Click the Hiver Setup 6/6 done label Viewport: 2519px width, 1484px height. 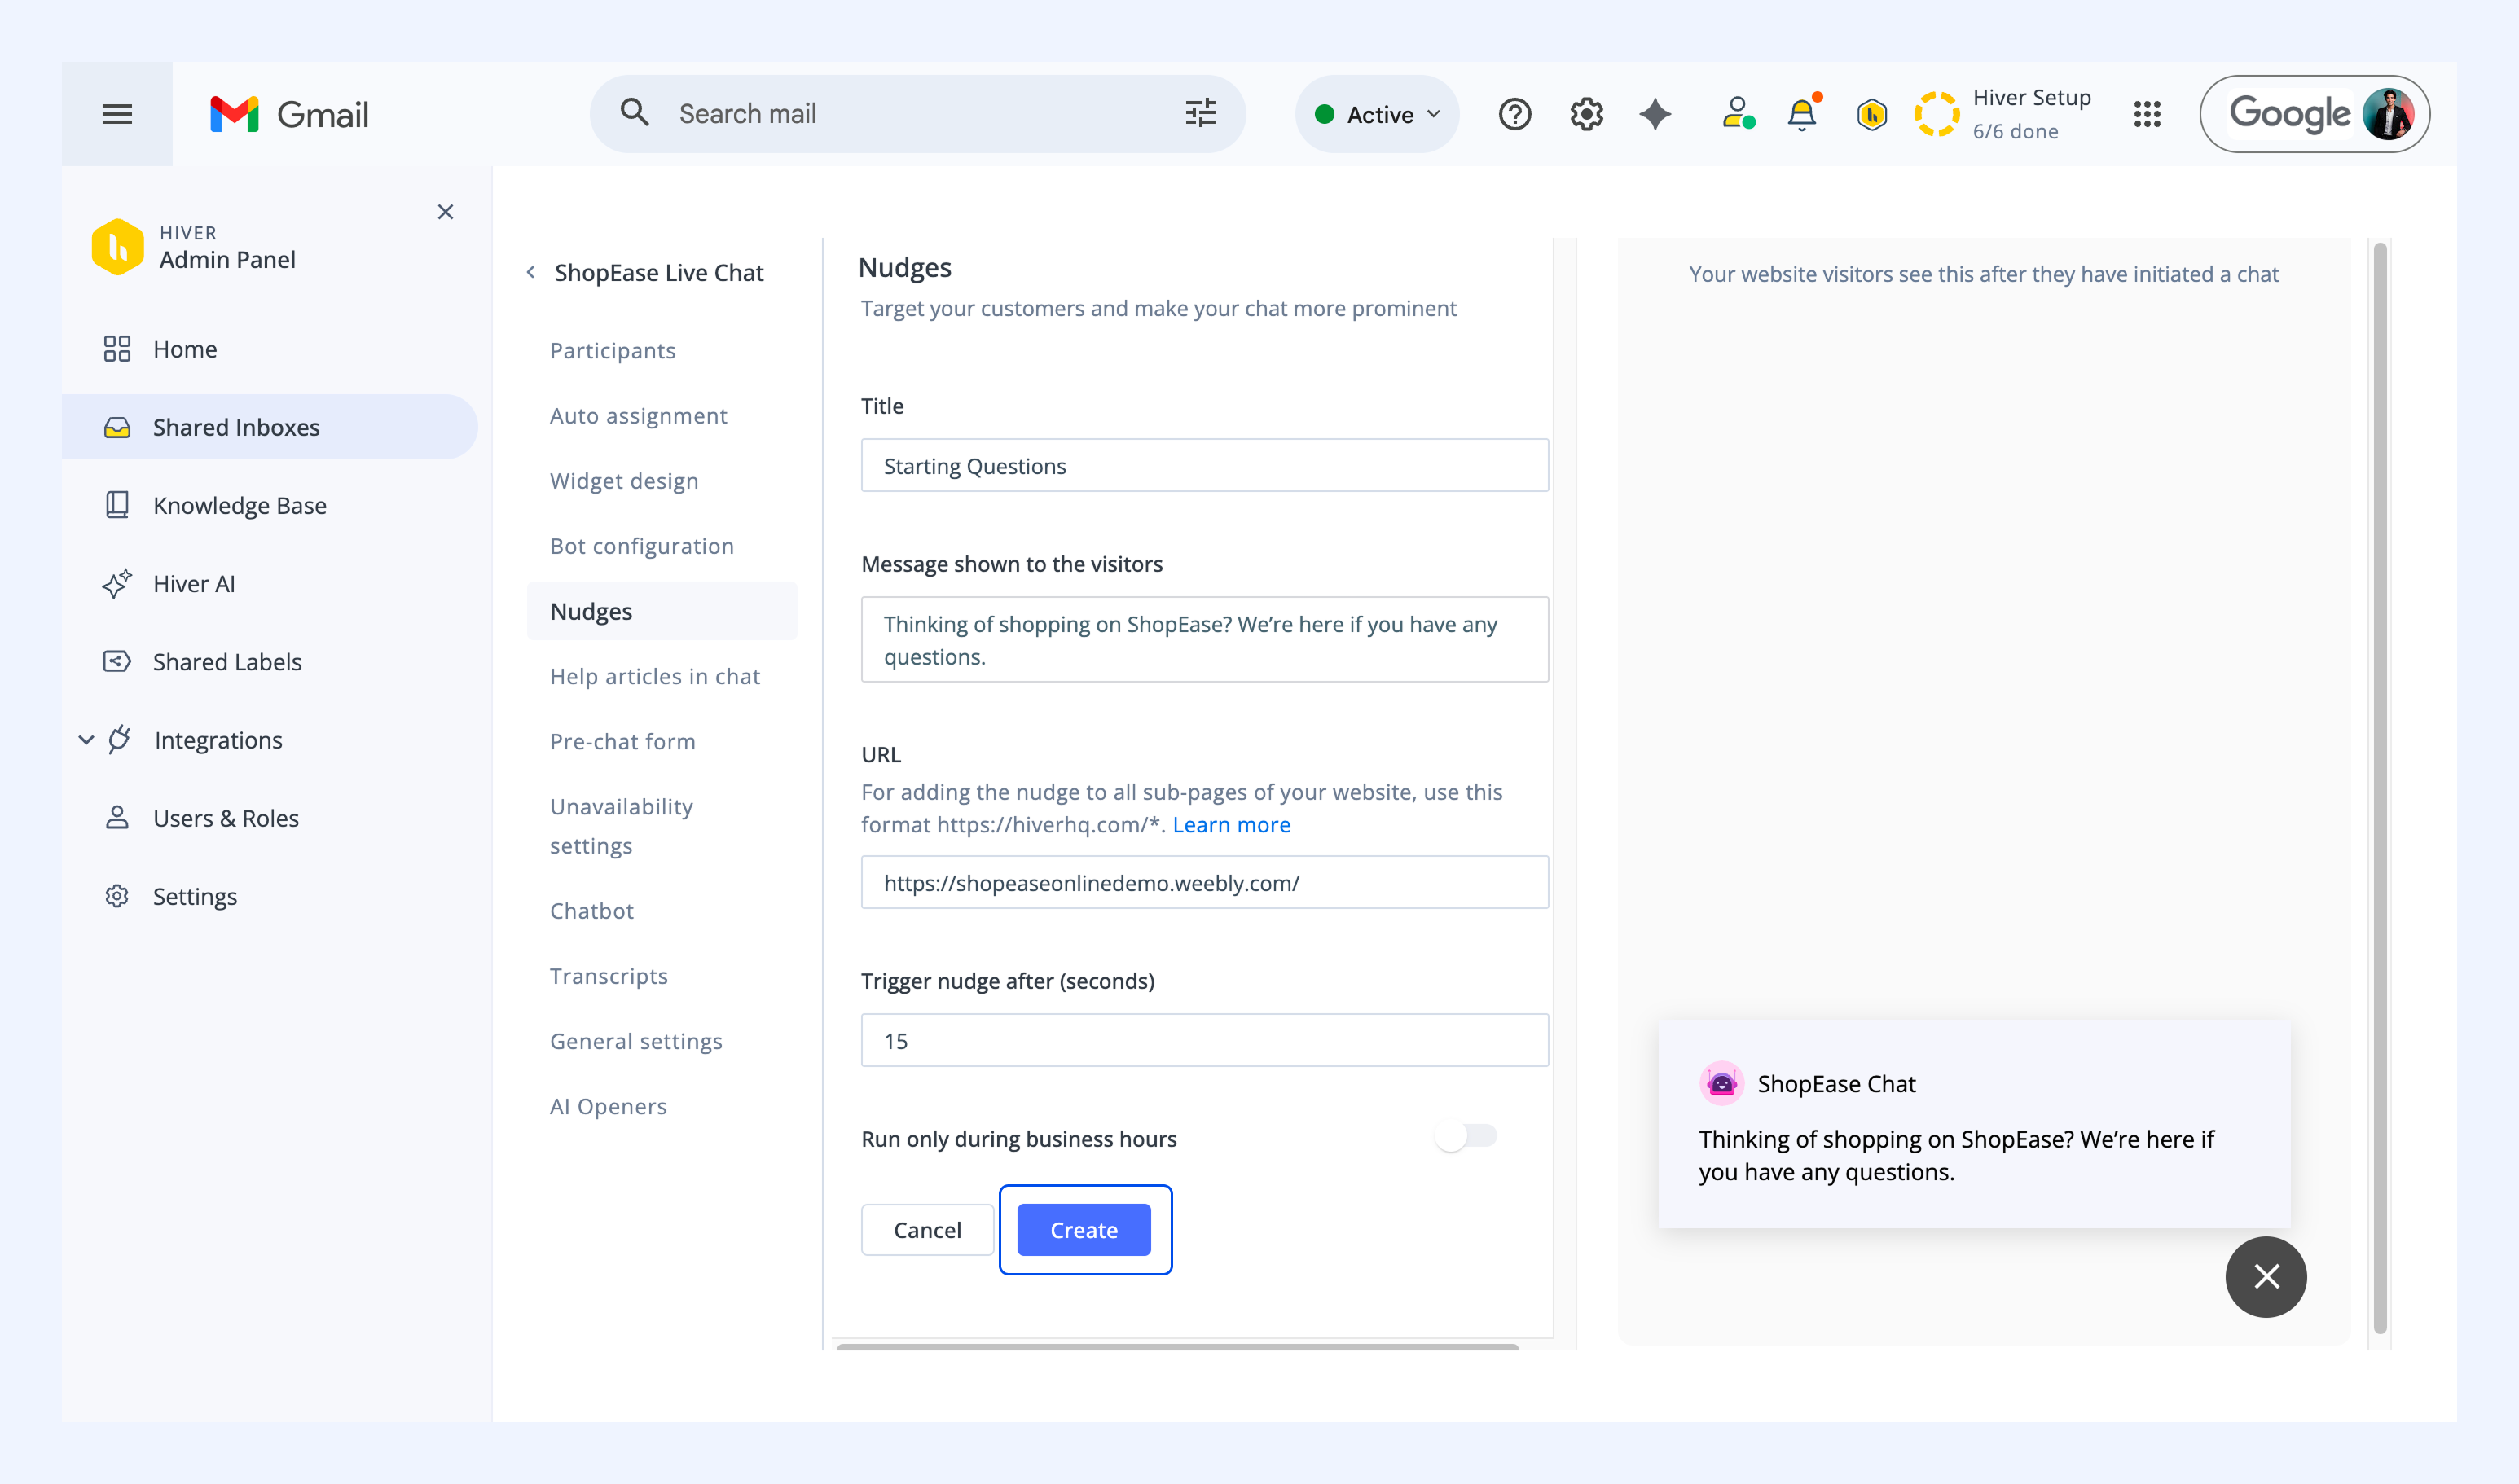tap(2031, 114)
